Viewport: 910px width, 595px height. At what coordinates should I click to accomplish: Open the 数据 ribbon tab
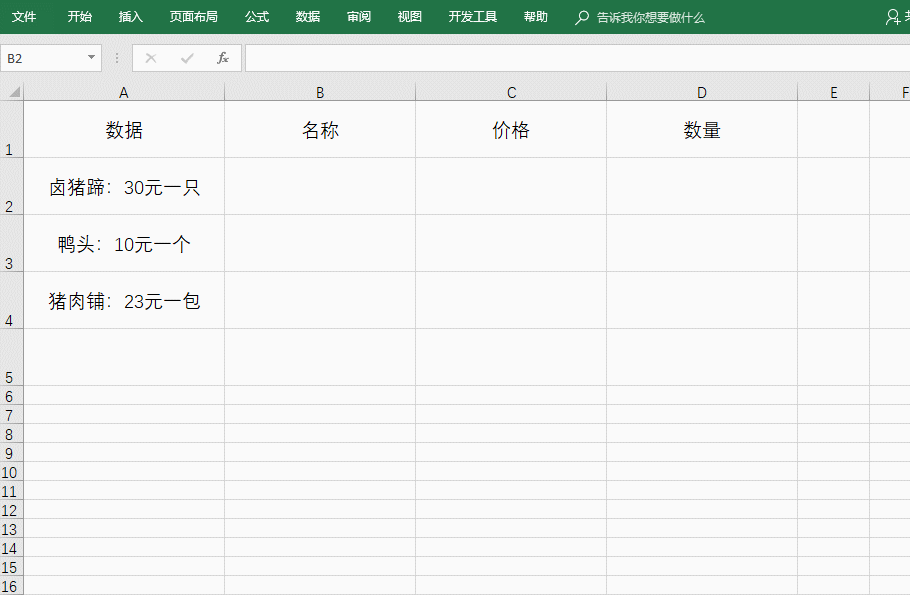(x=307, y=17)
